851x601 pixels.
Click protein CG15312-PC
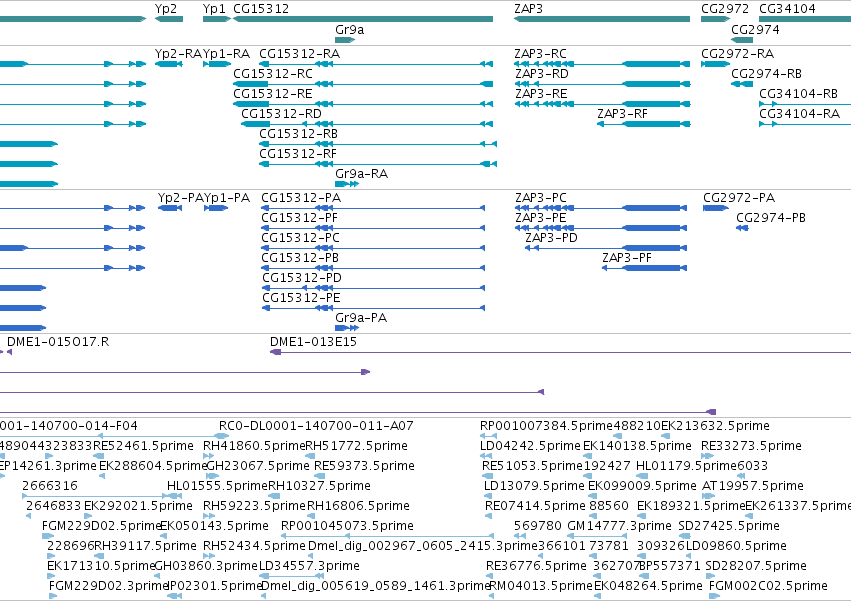(x=301, y=238)
